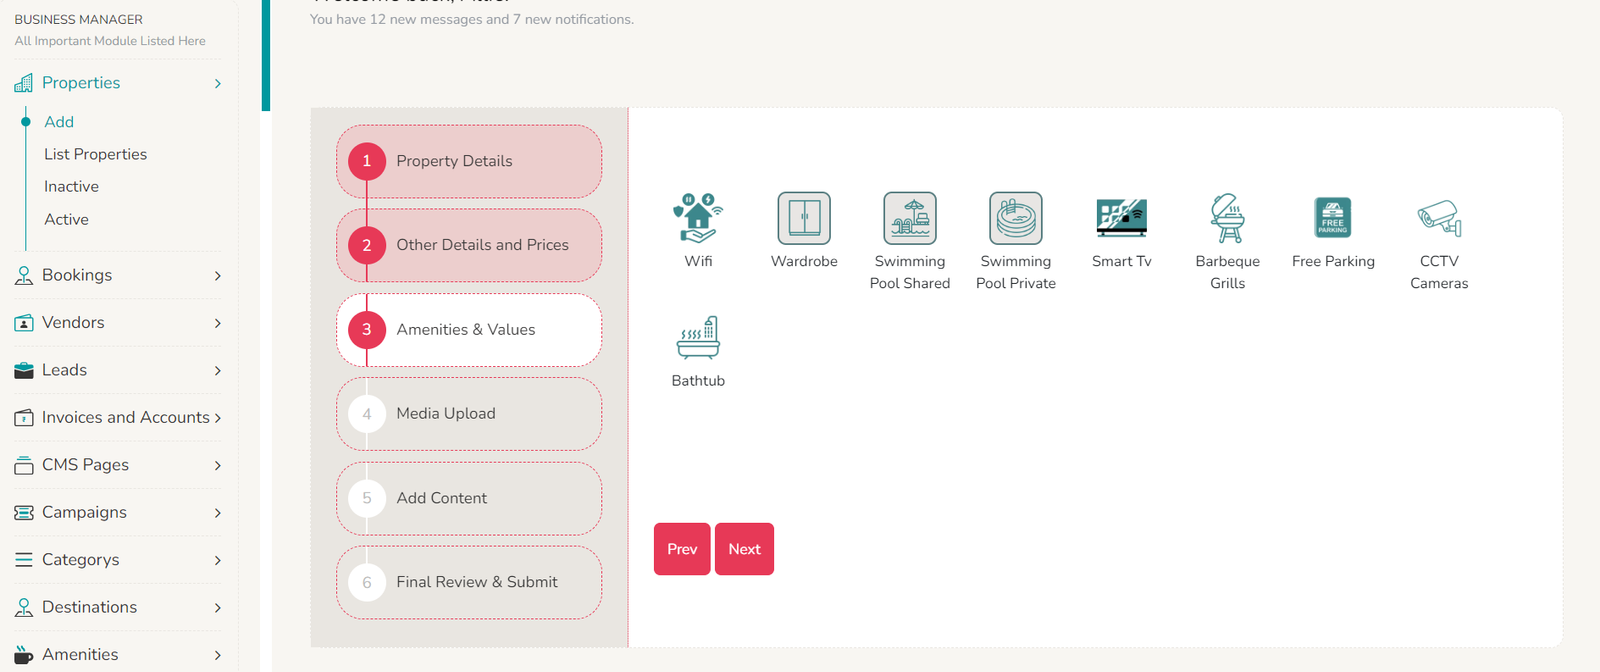1600x672 pixels.
Task: Select the CCTV Cameras icon
Action: (1439, 218)
